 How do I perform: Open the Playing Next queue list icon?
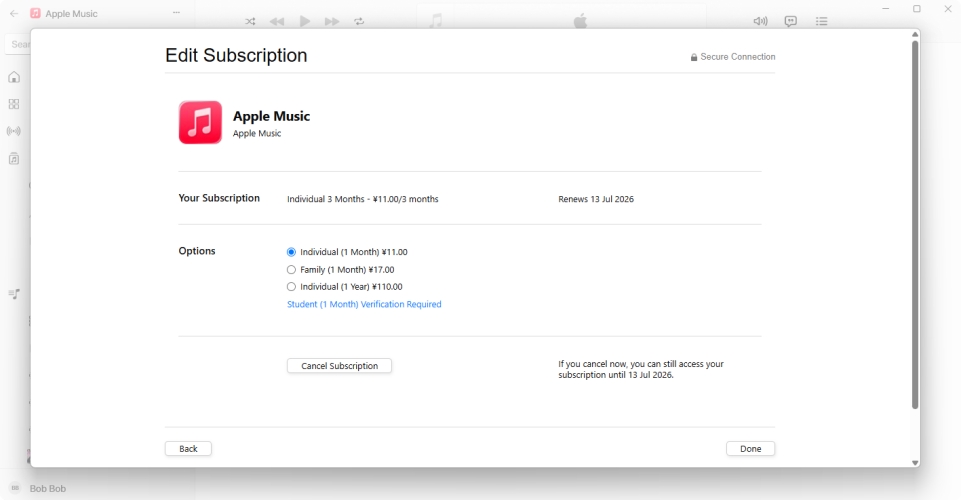821,21
